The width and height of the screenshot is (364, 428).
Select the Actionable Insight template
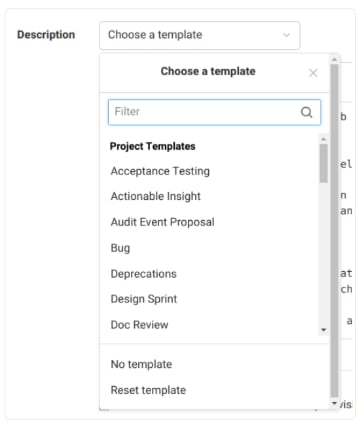[156, 196]
